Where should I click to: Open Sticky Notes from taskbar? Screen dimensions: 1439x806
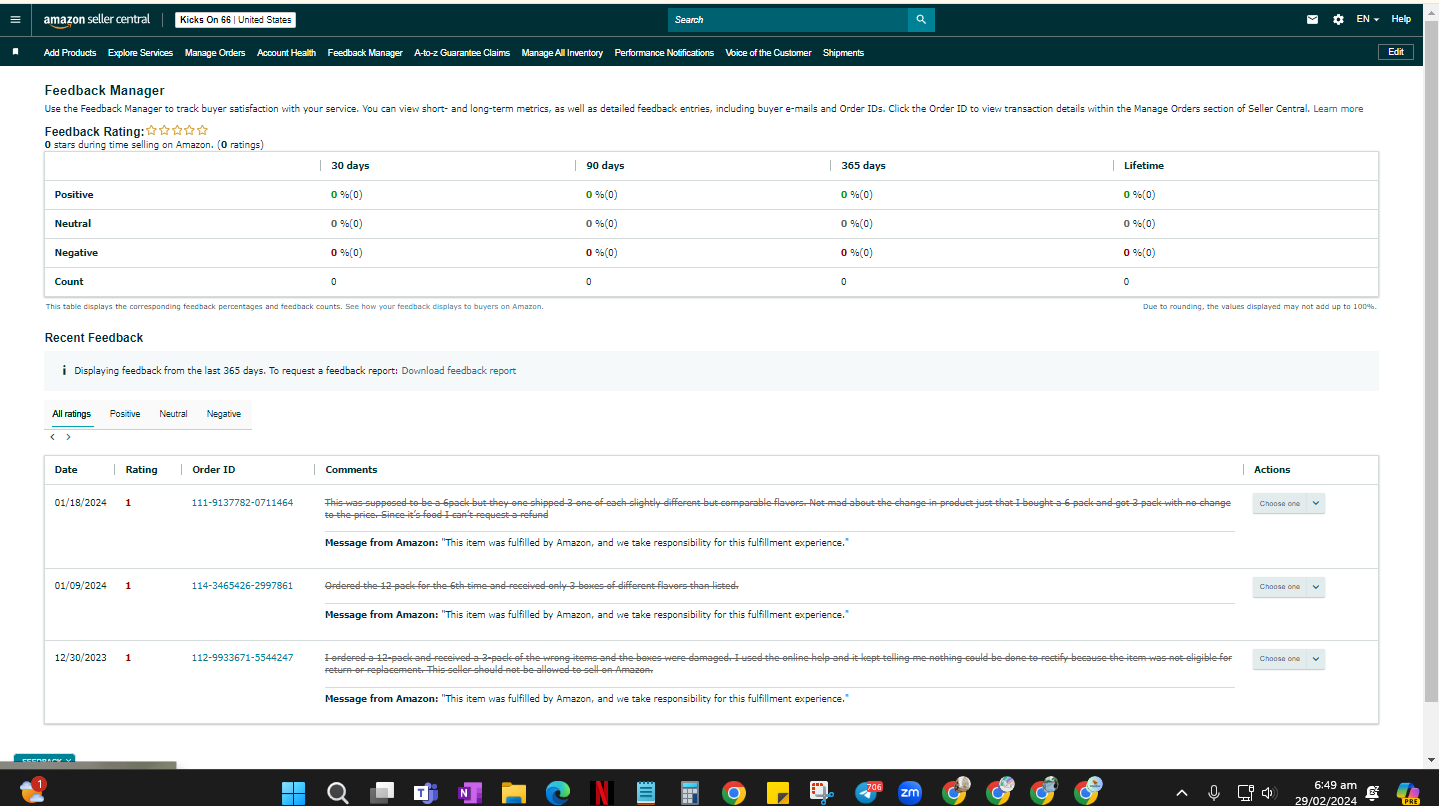777,793
